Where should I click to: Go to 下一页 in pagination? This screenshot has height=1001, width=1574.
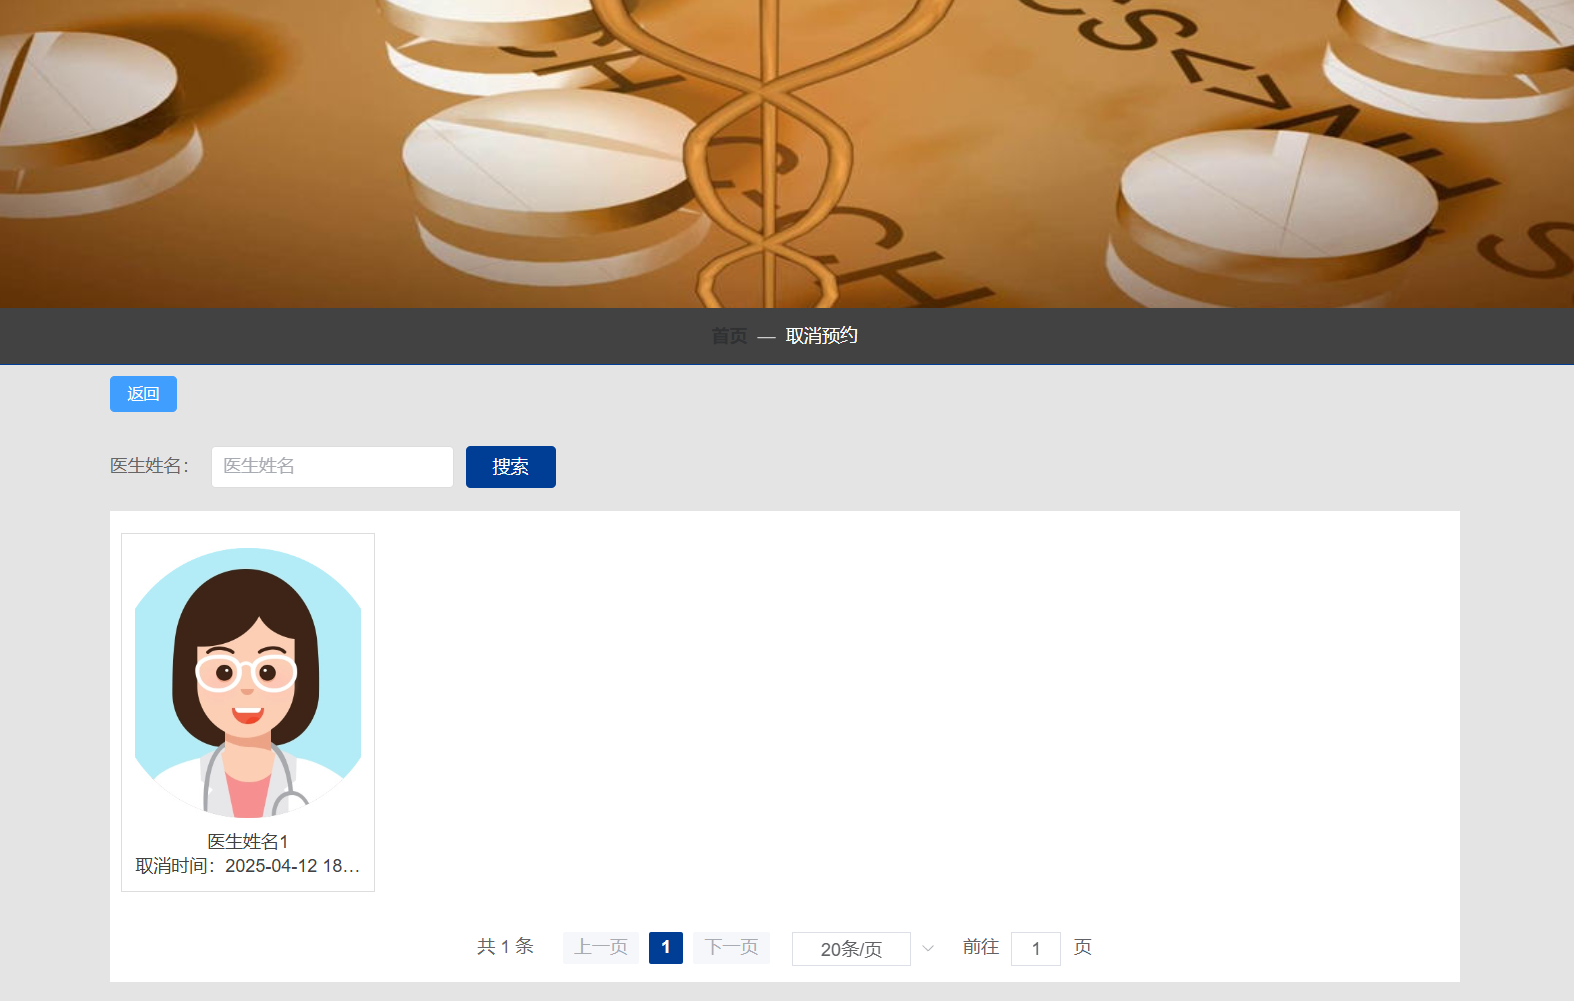(x=731, y=947)
